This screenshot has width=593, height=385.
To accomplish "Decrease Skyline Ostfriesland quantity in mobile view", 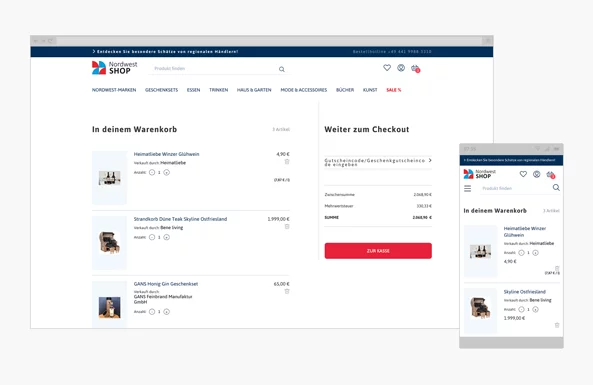I will [x=521, y=309].
